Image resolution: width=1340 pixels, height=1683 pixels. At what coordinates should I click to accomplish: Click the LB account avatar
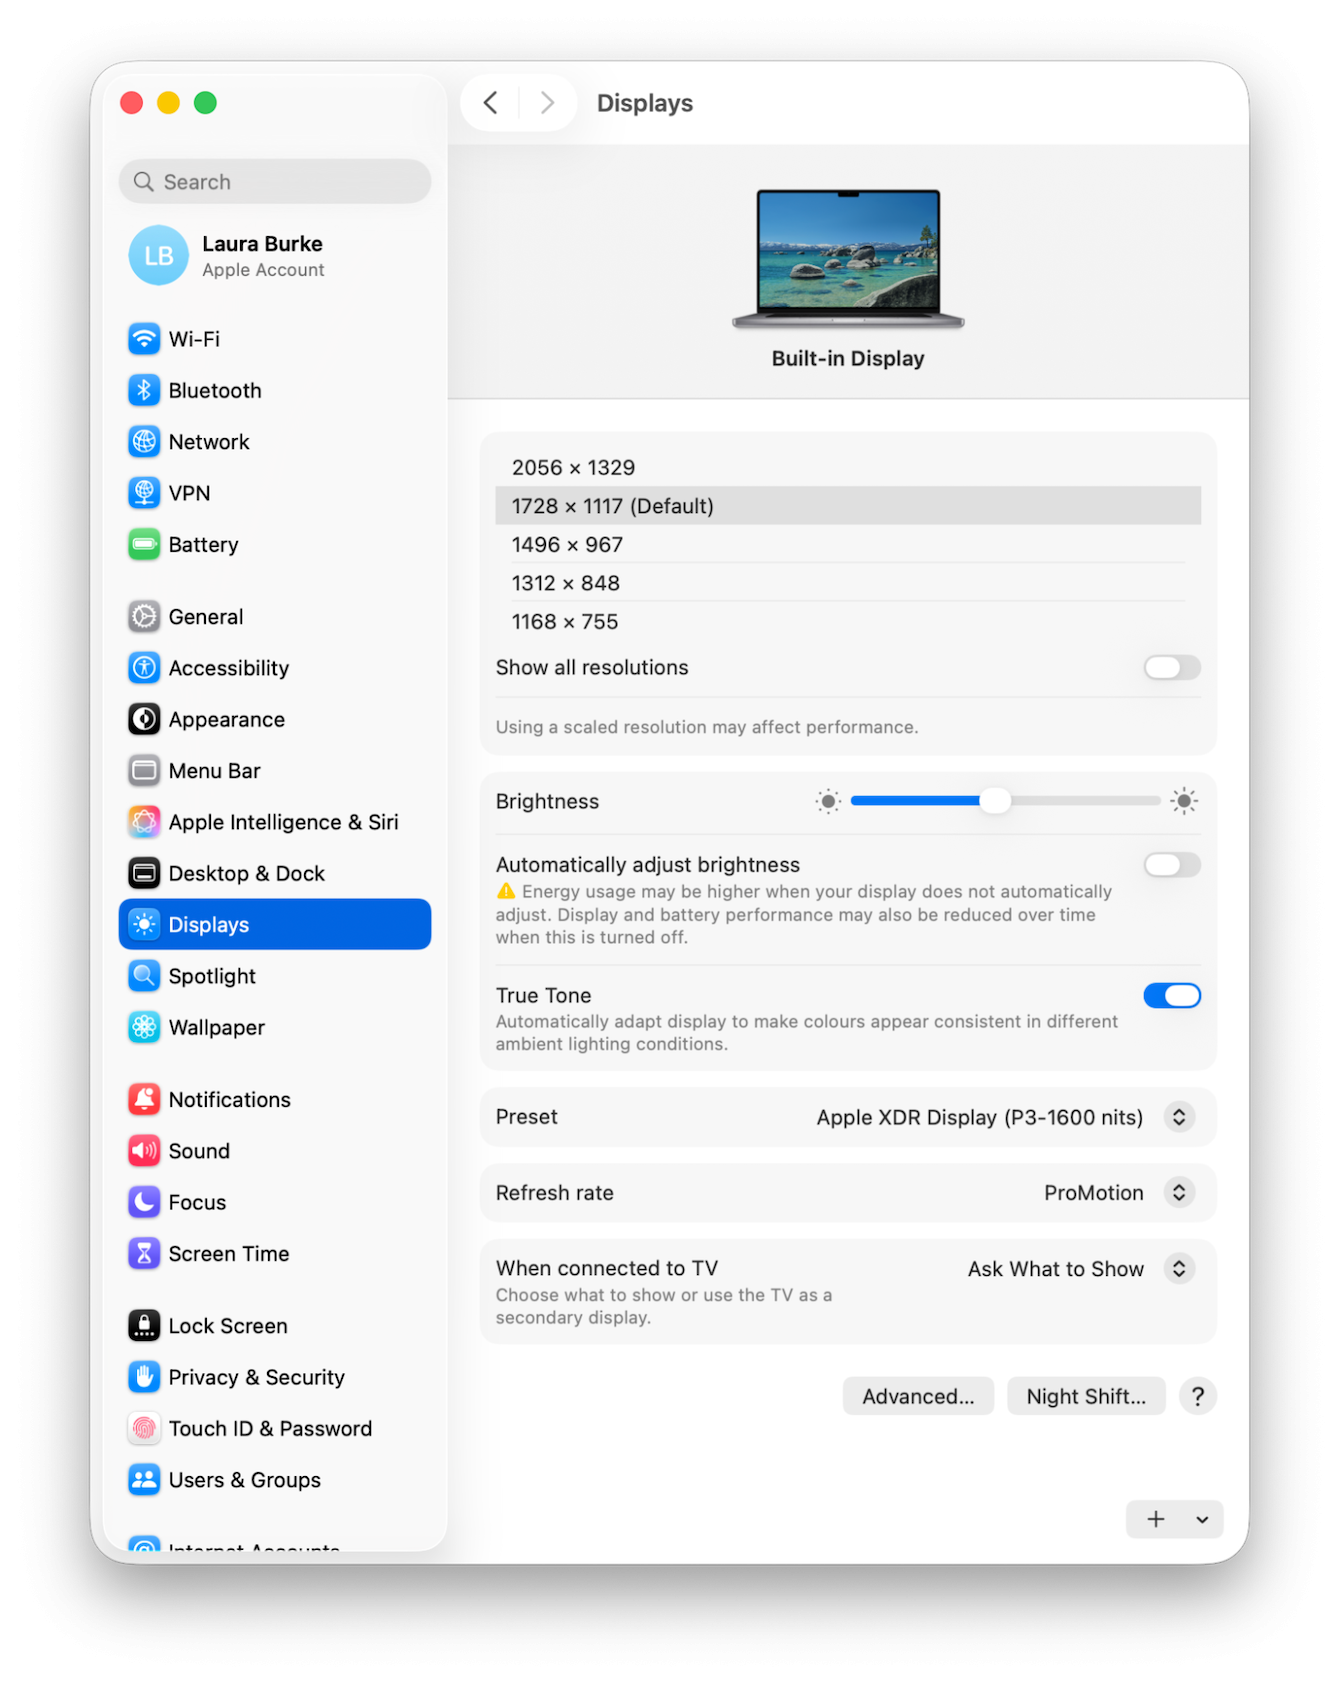(x=158, y=256)
